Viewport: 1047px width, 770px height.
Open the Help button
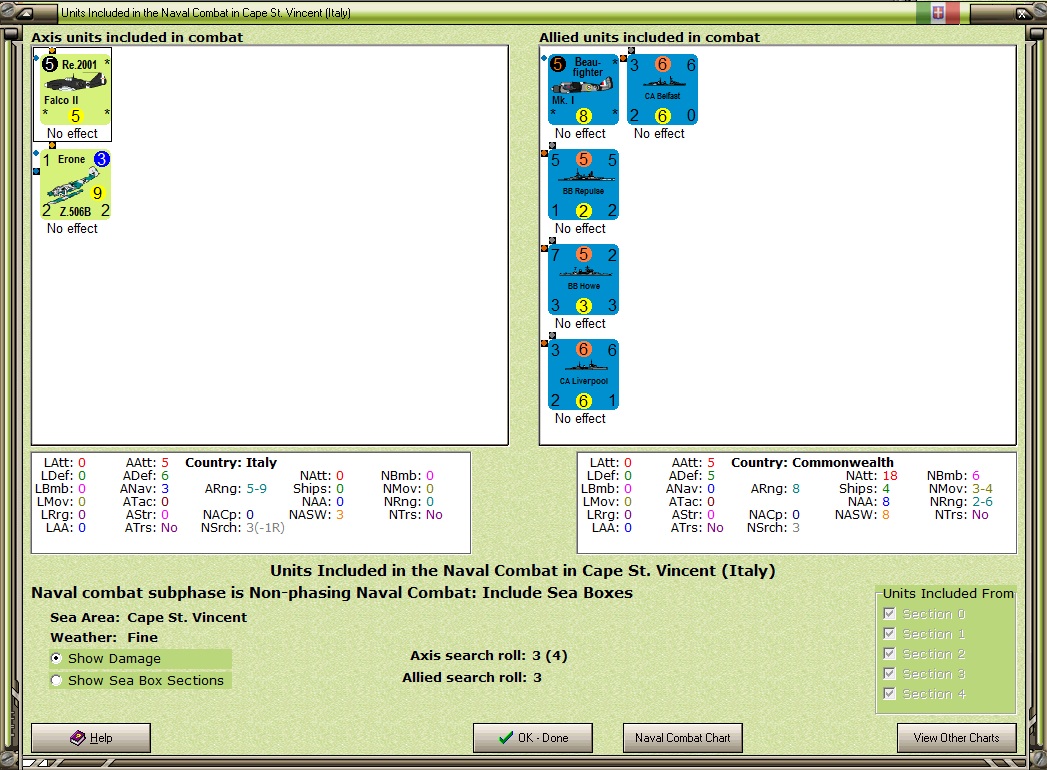[x=91, y=738]
